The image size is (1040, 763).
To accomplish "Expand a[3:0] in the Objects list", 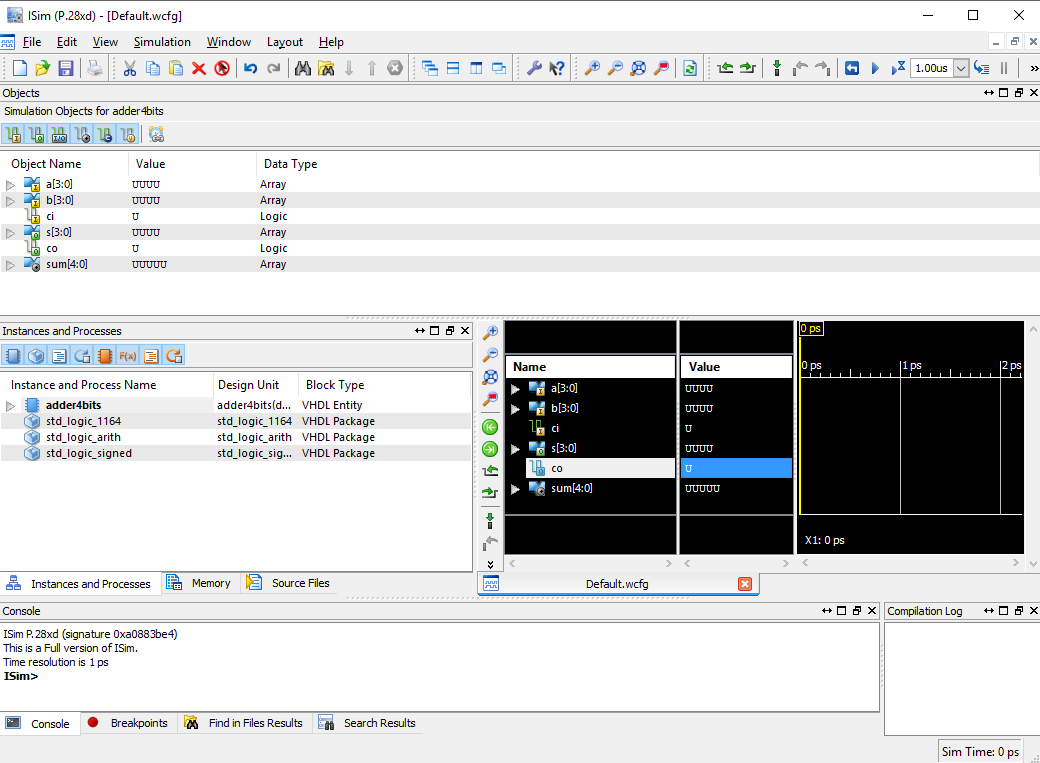I will pos(10,185).
